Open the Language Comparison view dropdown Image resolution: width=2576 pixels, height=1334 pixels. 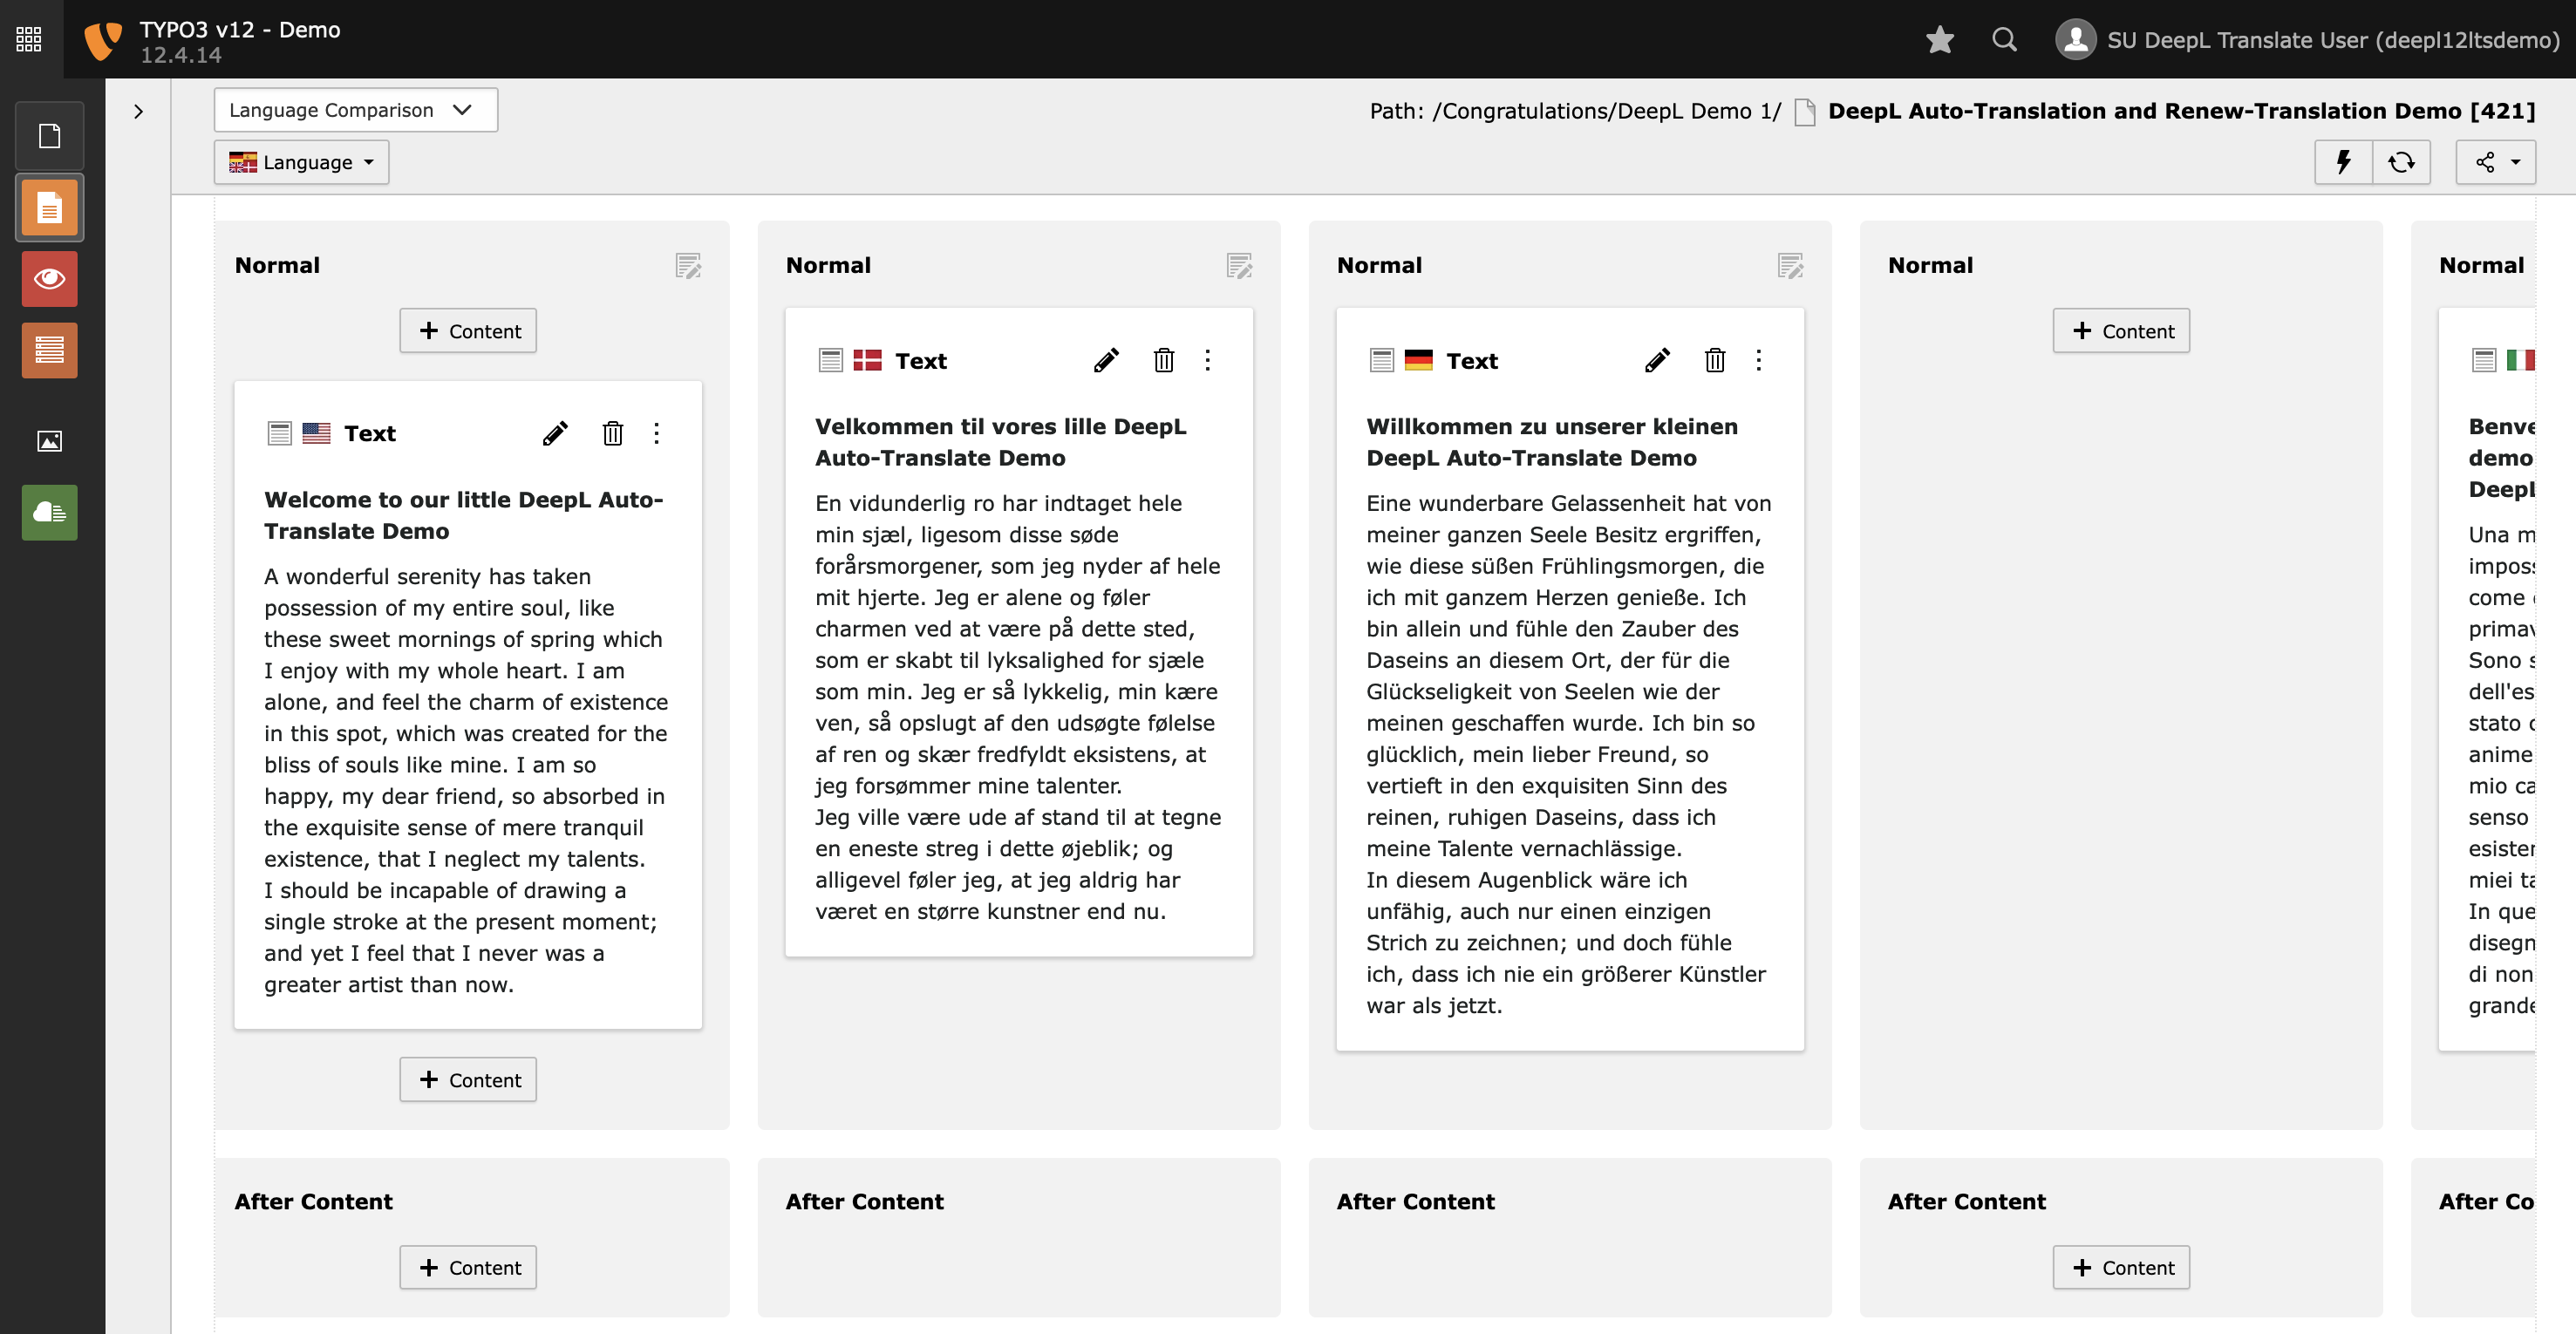tap(355, 109)
